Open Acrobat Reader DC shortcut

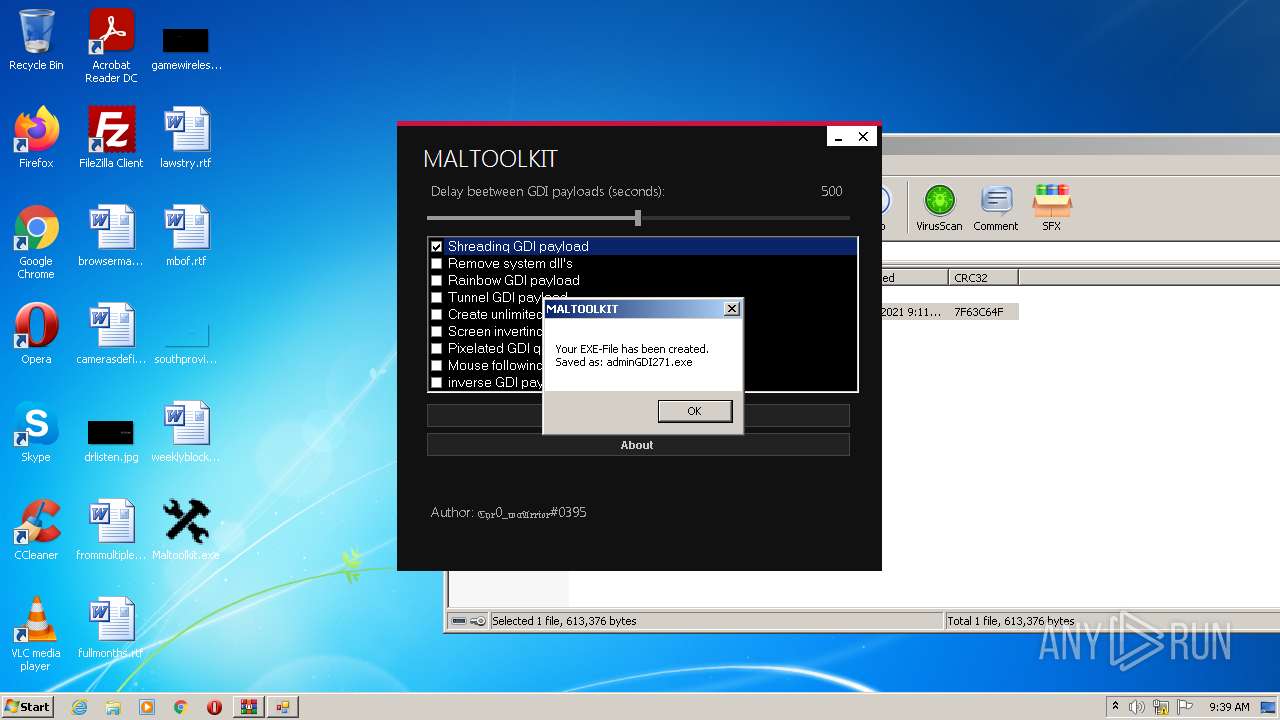coord(111,47)
